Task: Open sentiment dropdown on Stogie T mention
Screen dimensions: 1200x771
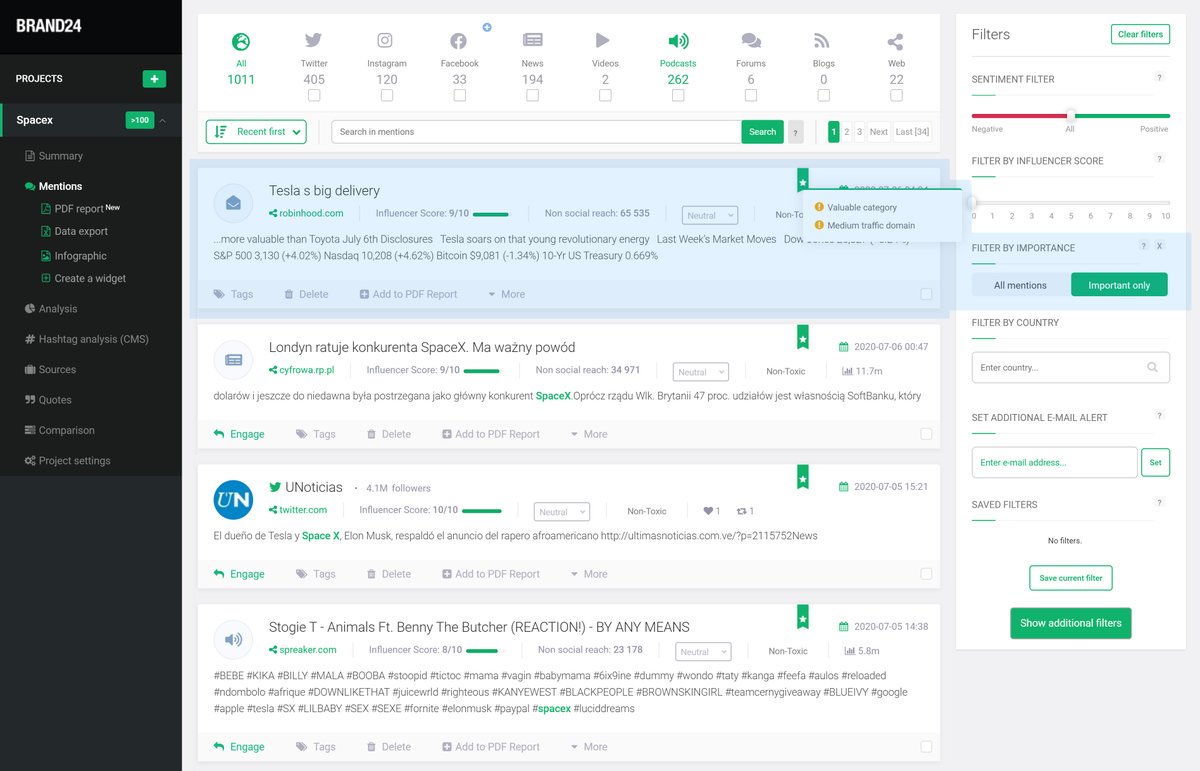Action: 702,652
